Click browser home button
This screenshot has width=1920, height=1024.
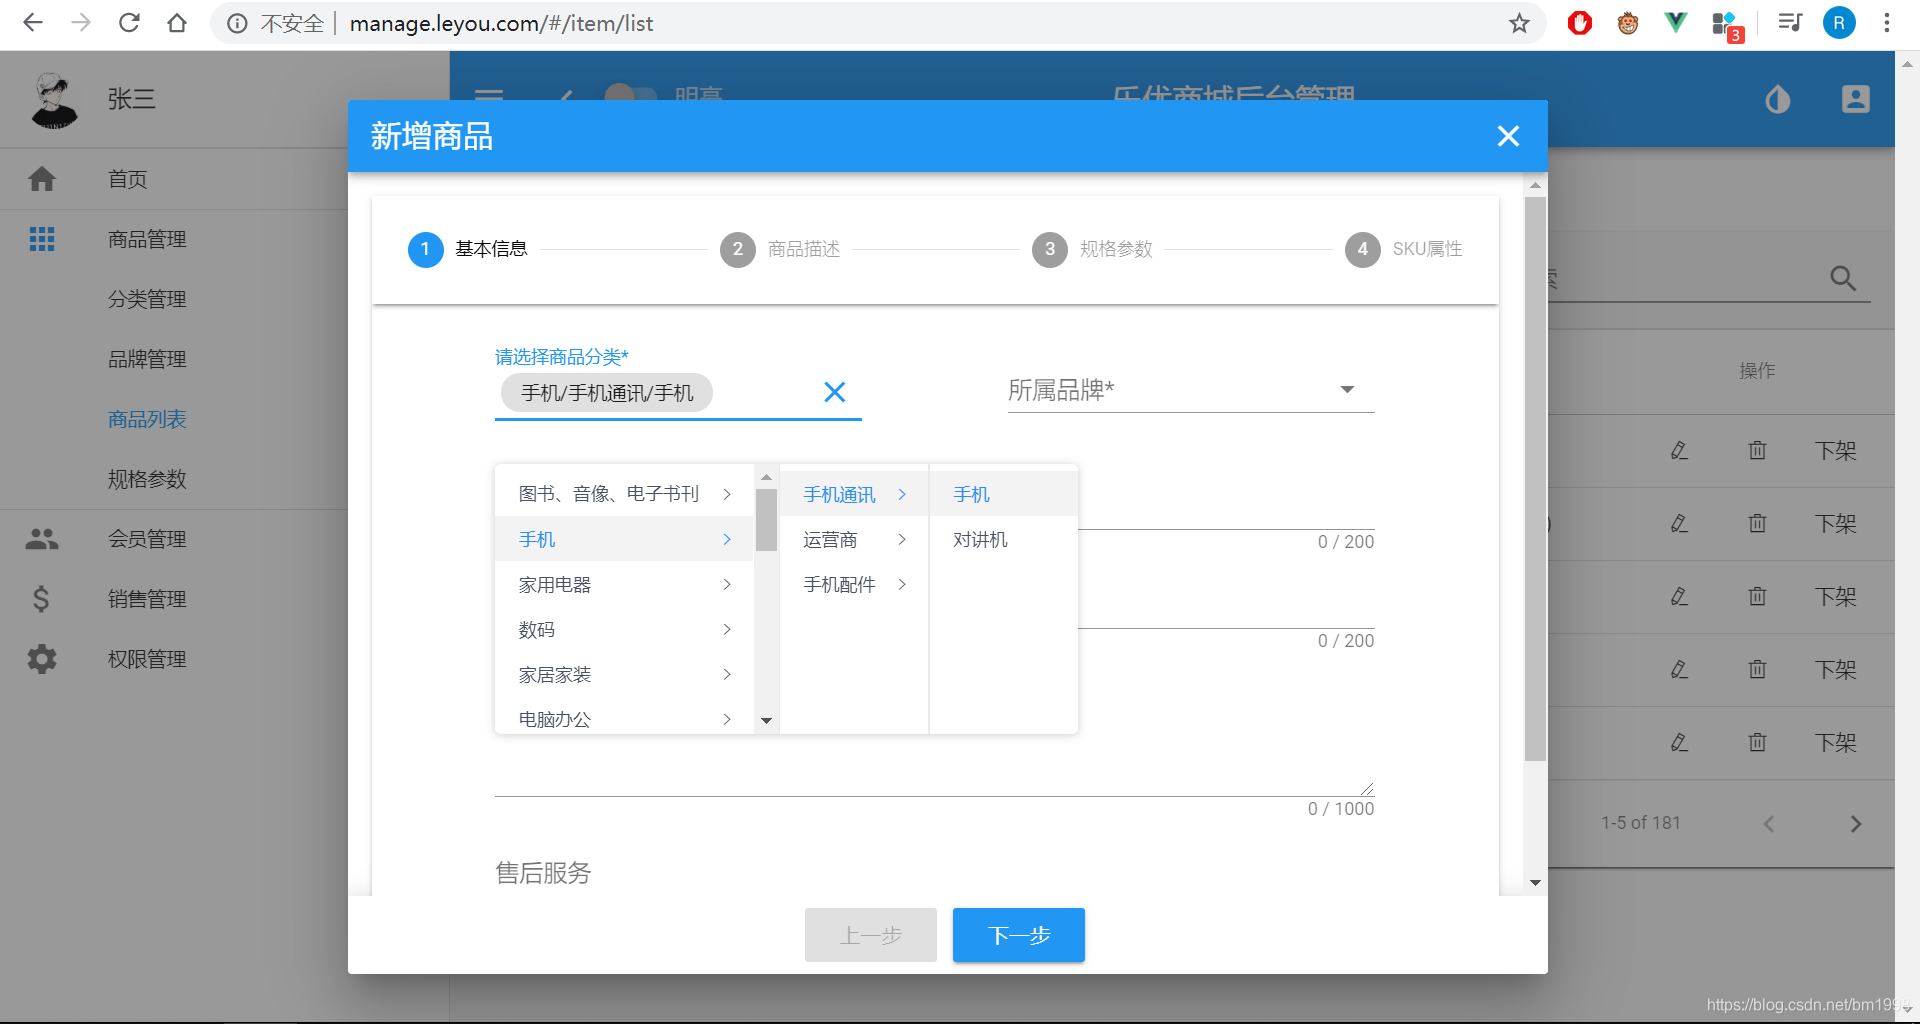click(x=177, y=23)
